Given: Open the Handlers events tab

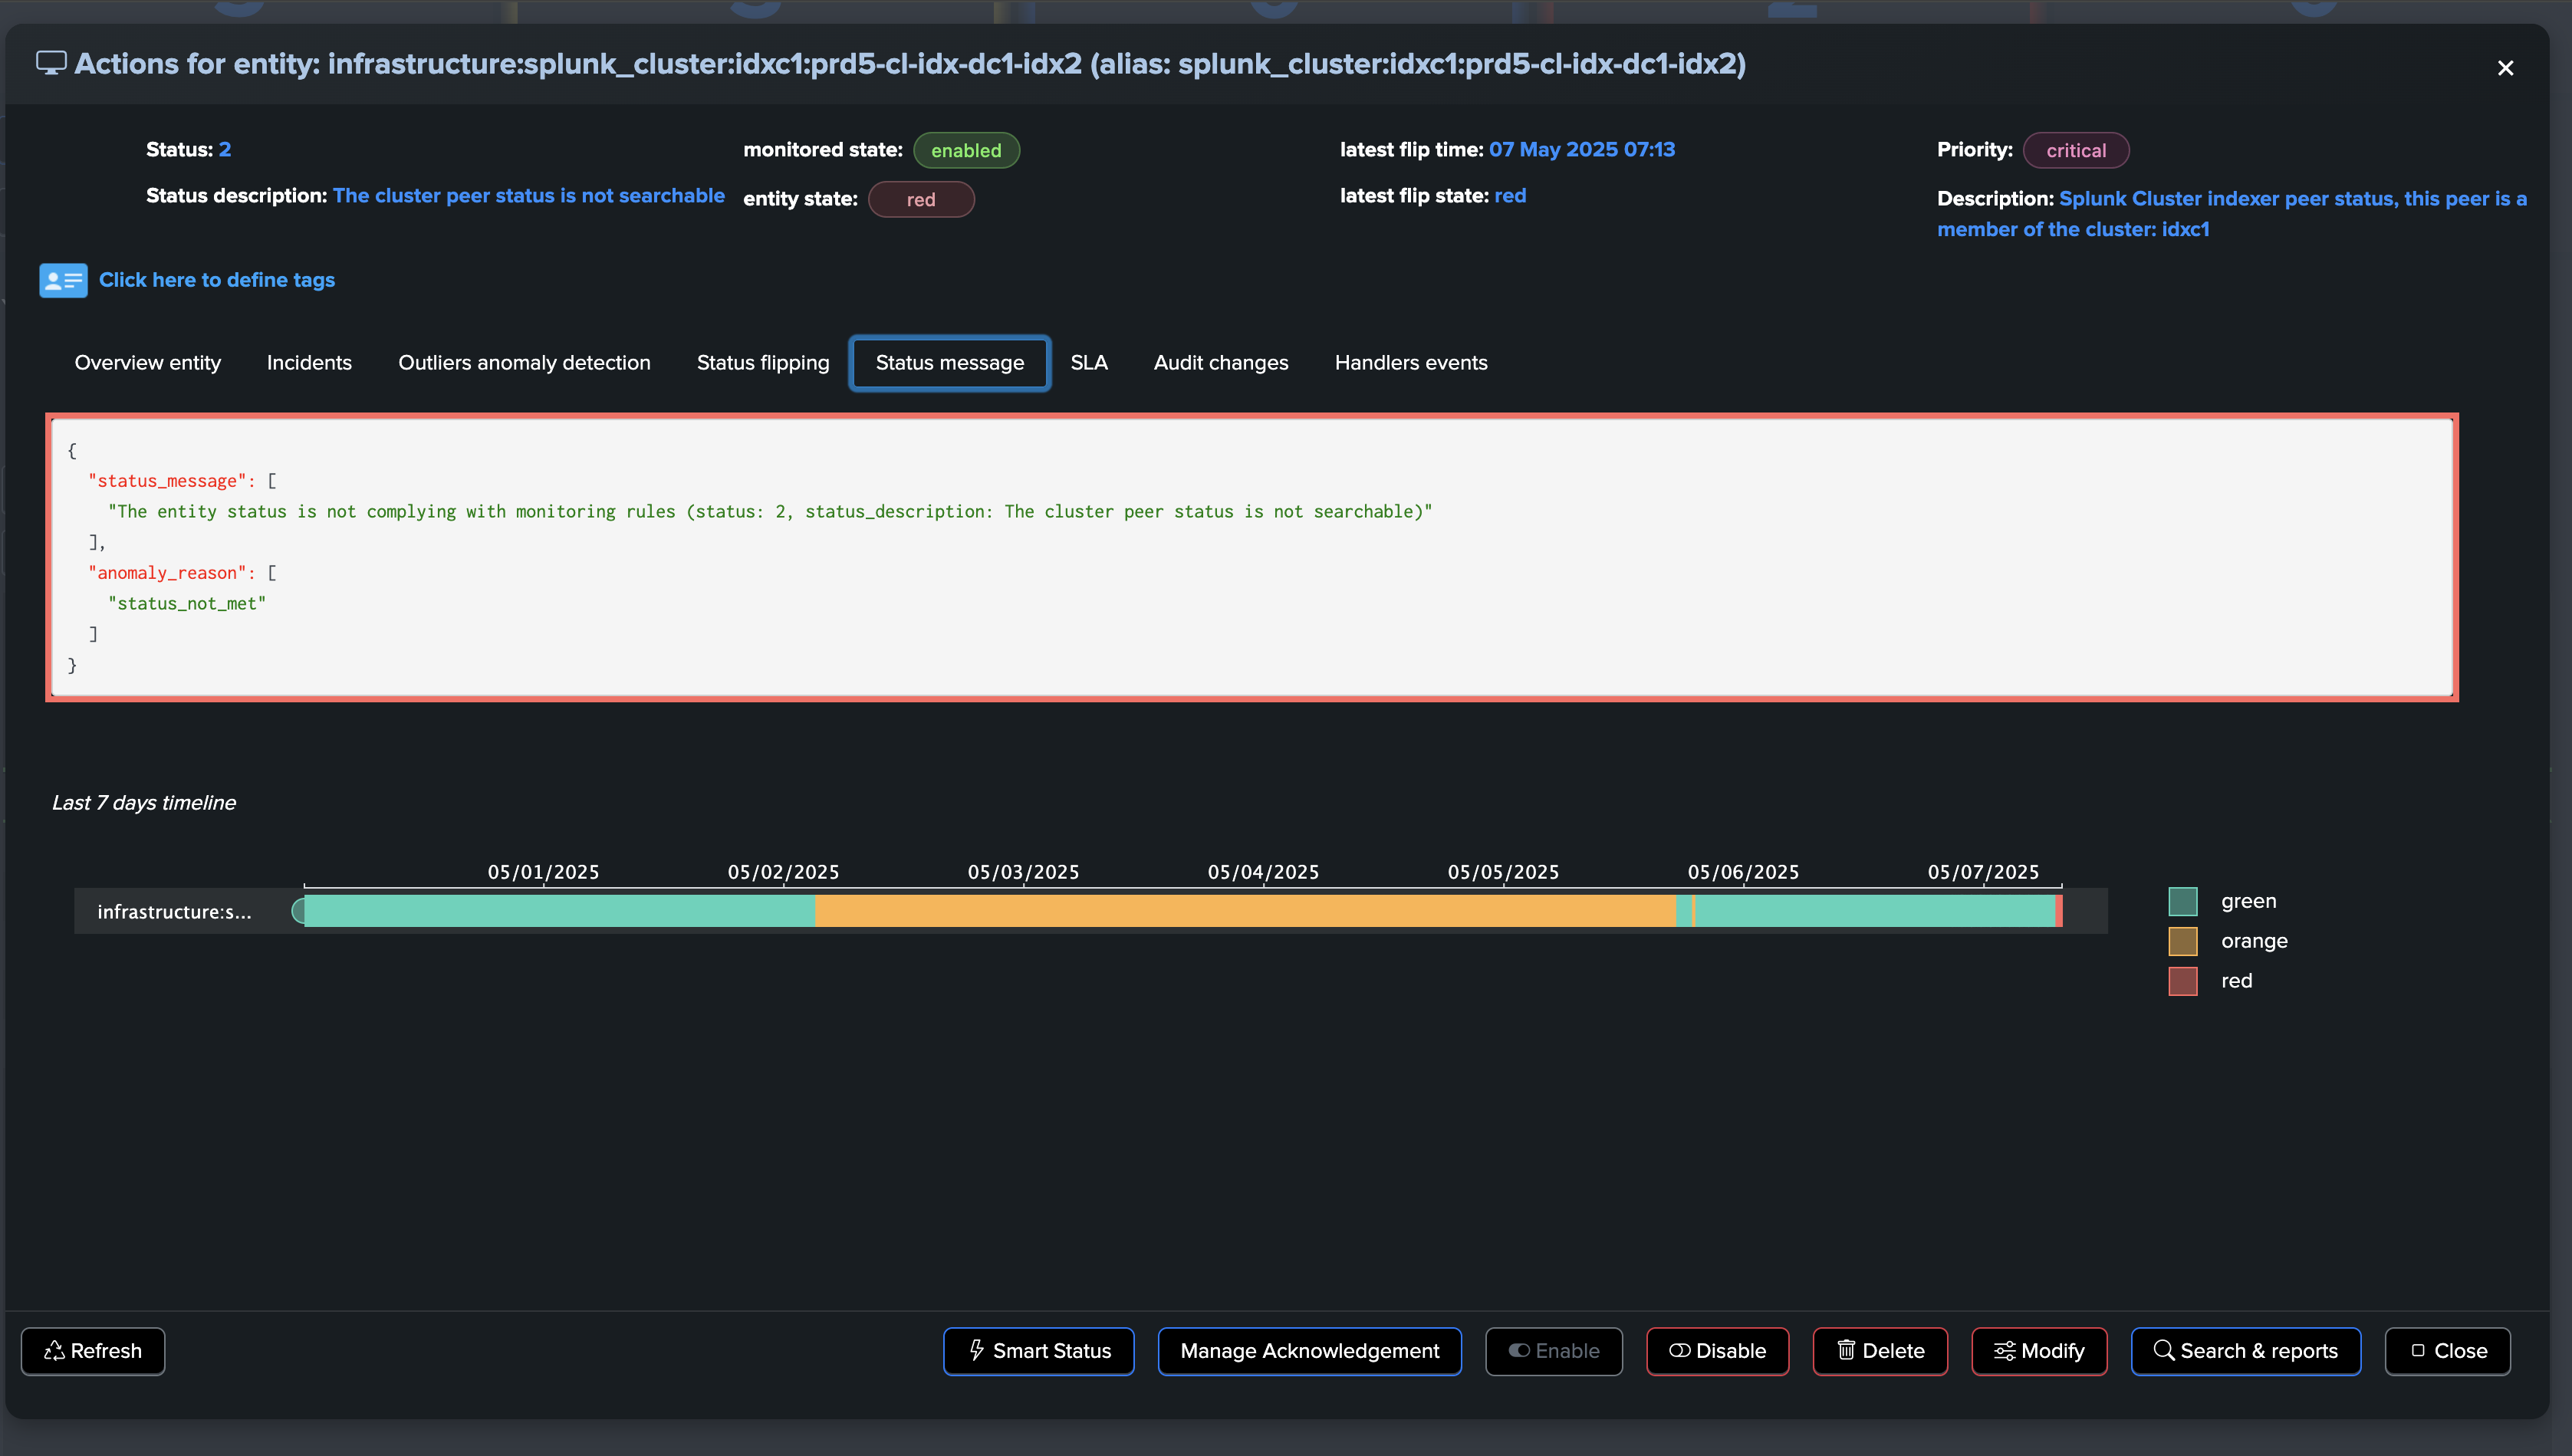Looking at the screenshot, I should click(x=1411, y=363).
